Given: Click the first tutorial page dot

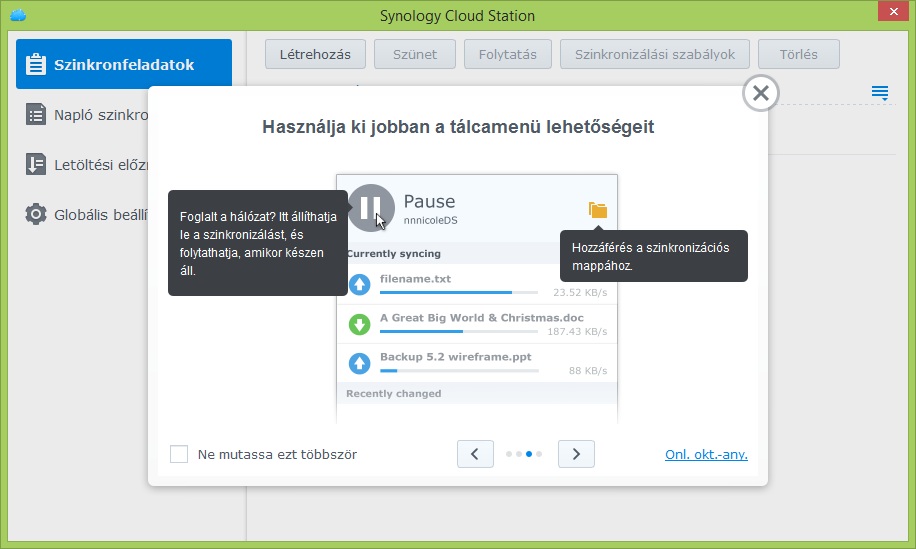Looking at the screenshot, I should pos(509,454).
